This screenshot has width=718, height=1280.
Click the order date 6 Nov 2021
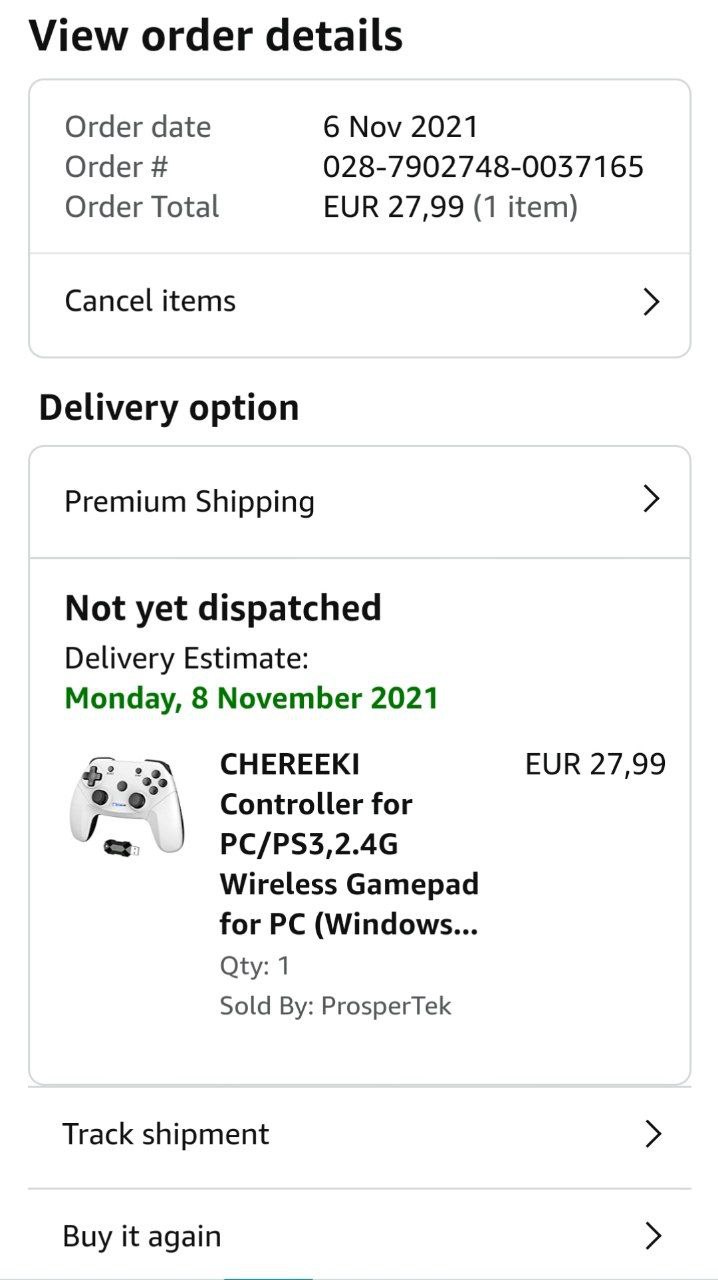(x=400, y=127)
